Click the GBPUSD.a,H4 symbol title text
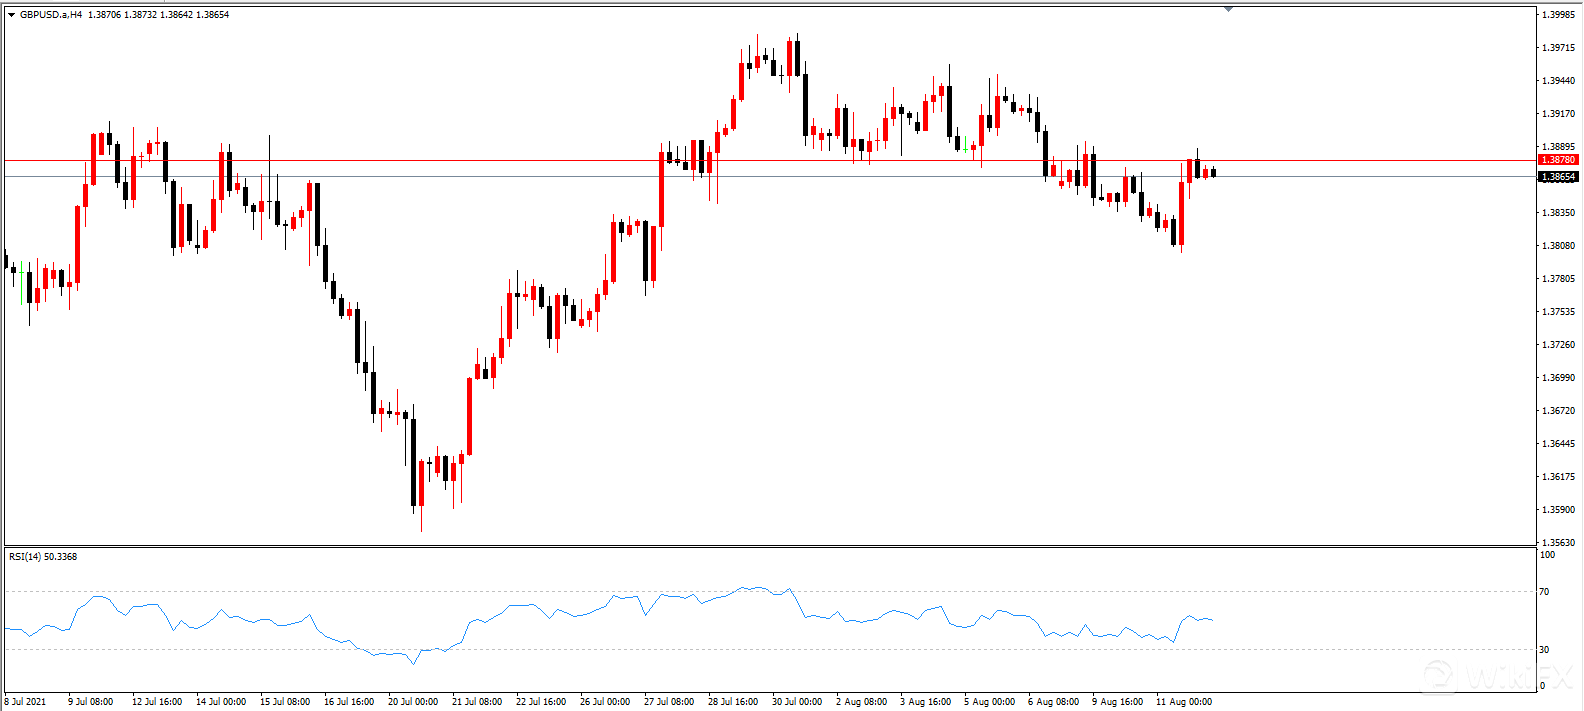This screenshot has height=711, width=1584. tap(51, 15)
